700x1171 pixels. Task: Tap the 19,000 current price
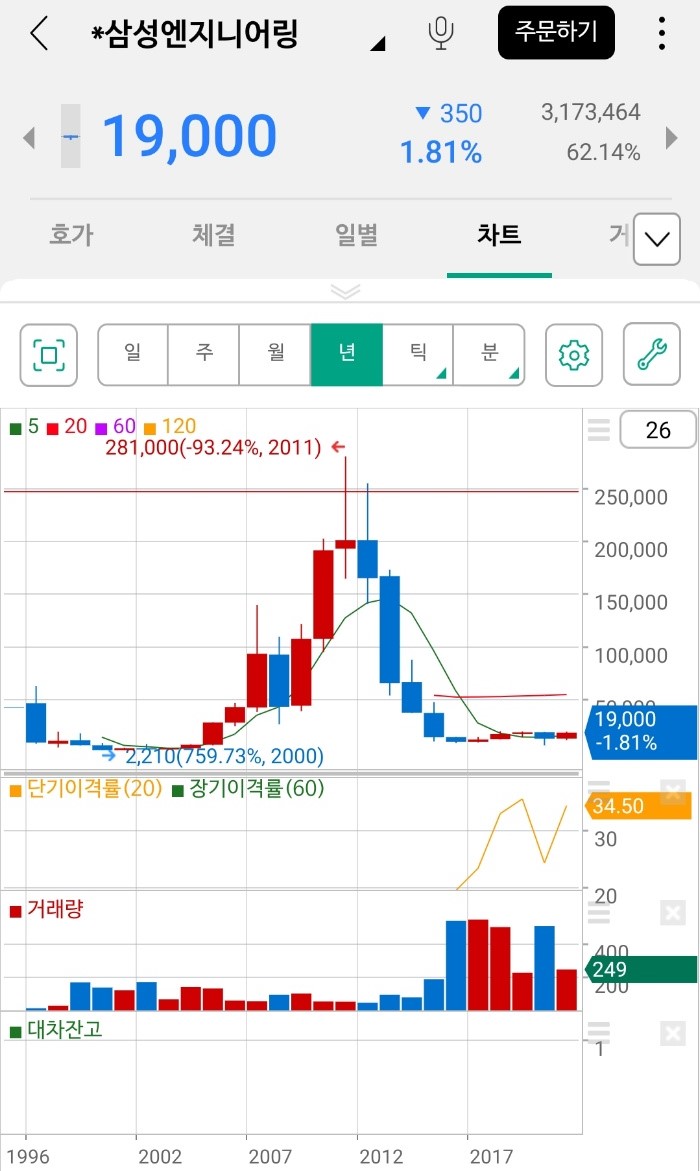tap(189, 136)
